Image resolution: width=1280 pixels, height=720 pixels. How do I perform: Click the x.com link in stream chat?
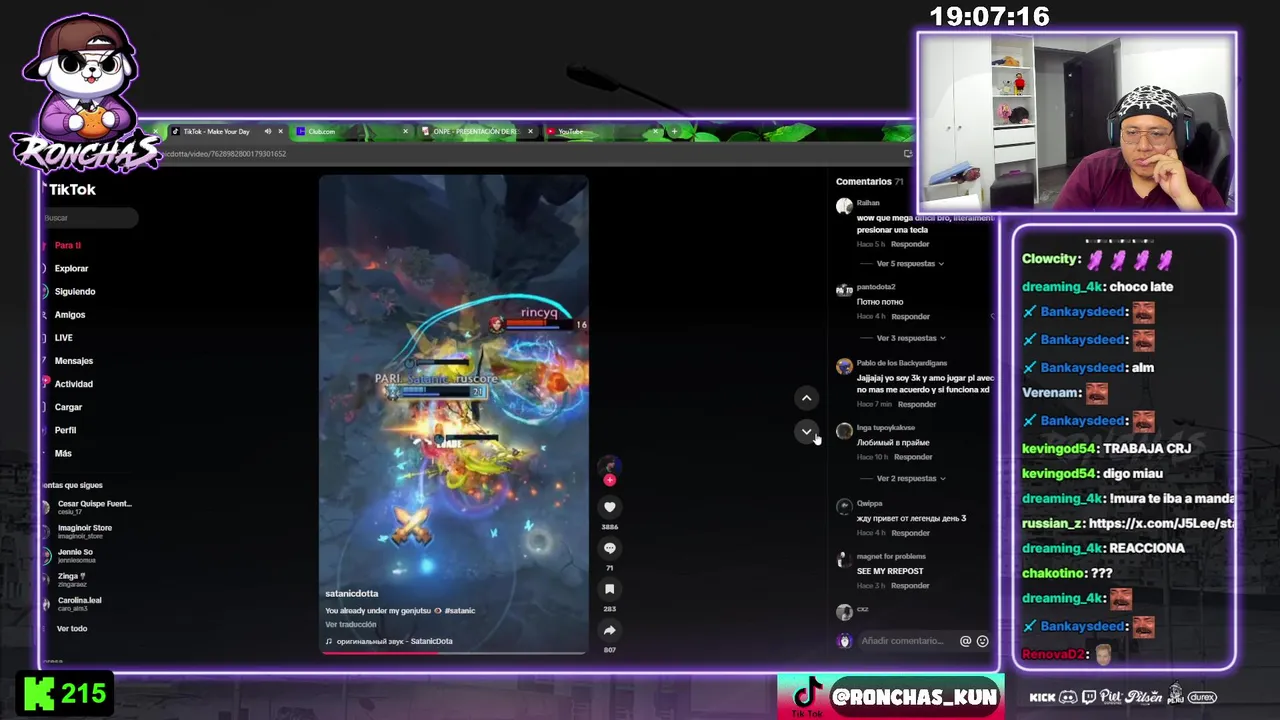click(1162, 524)
